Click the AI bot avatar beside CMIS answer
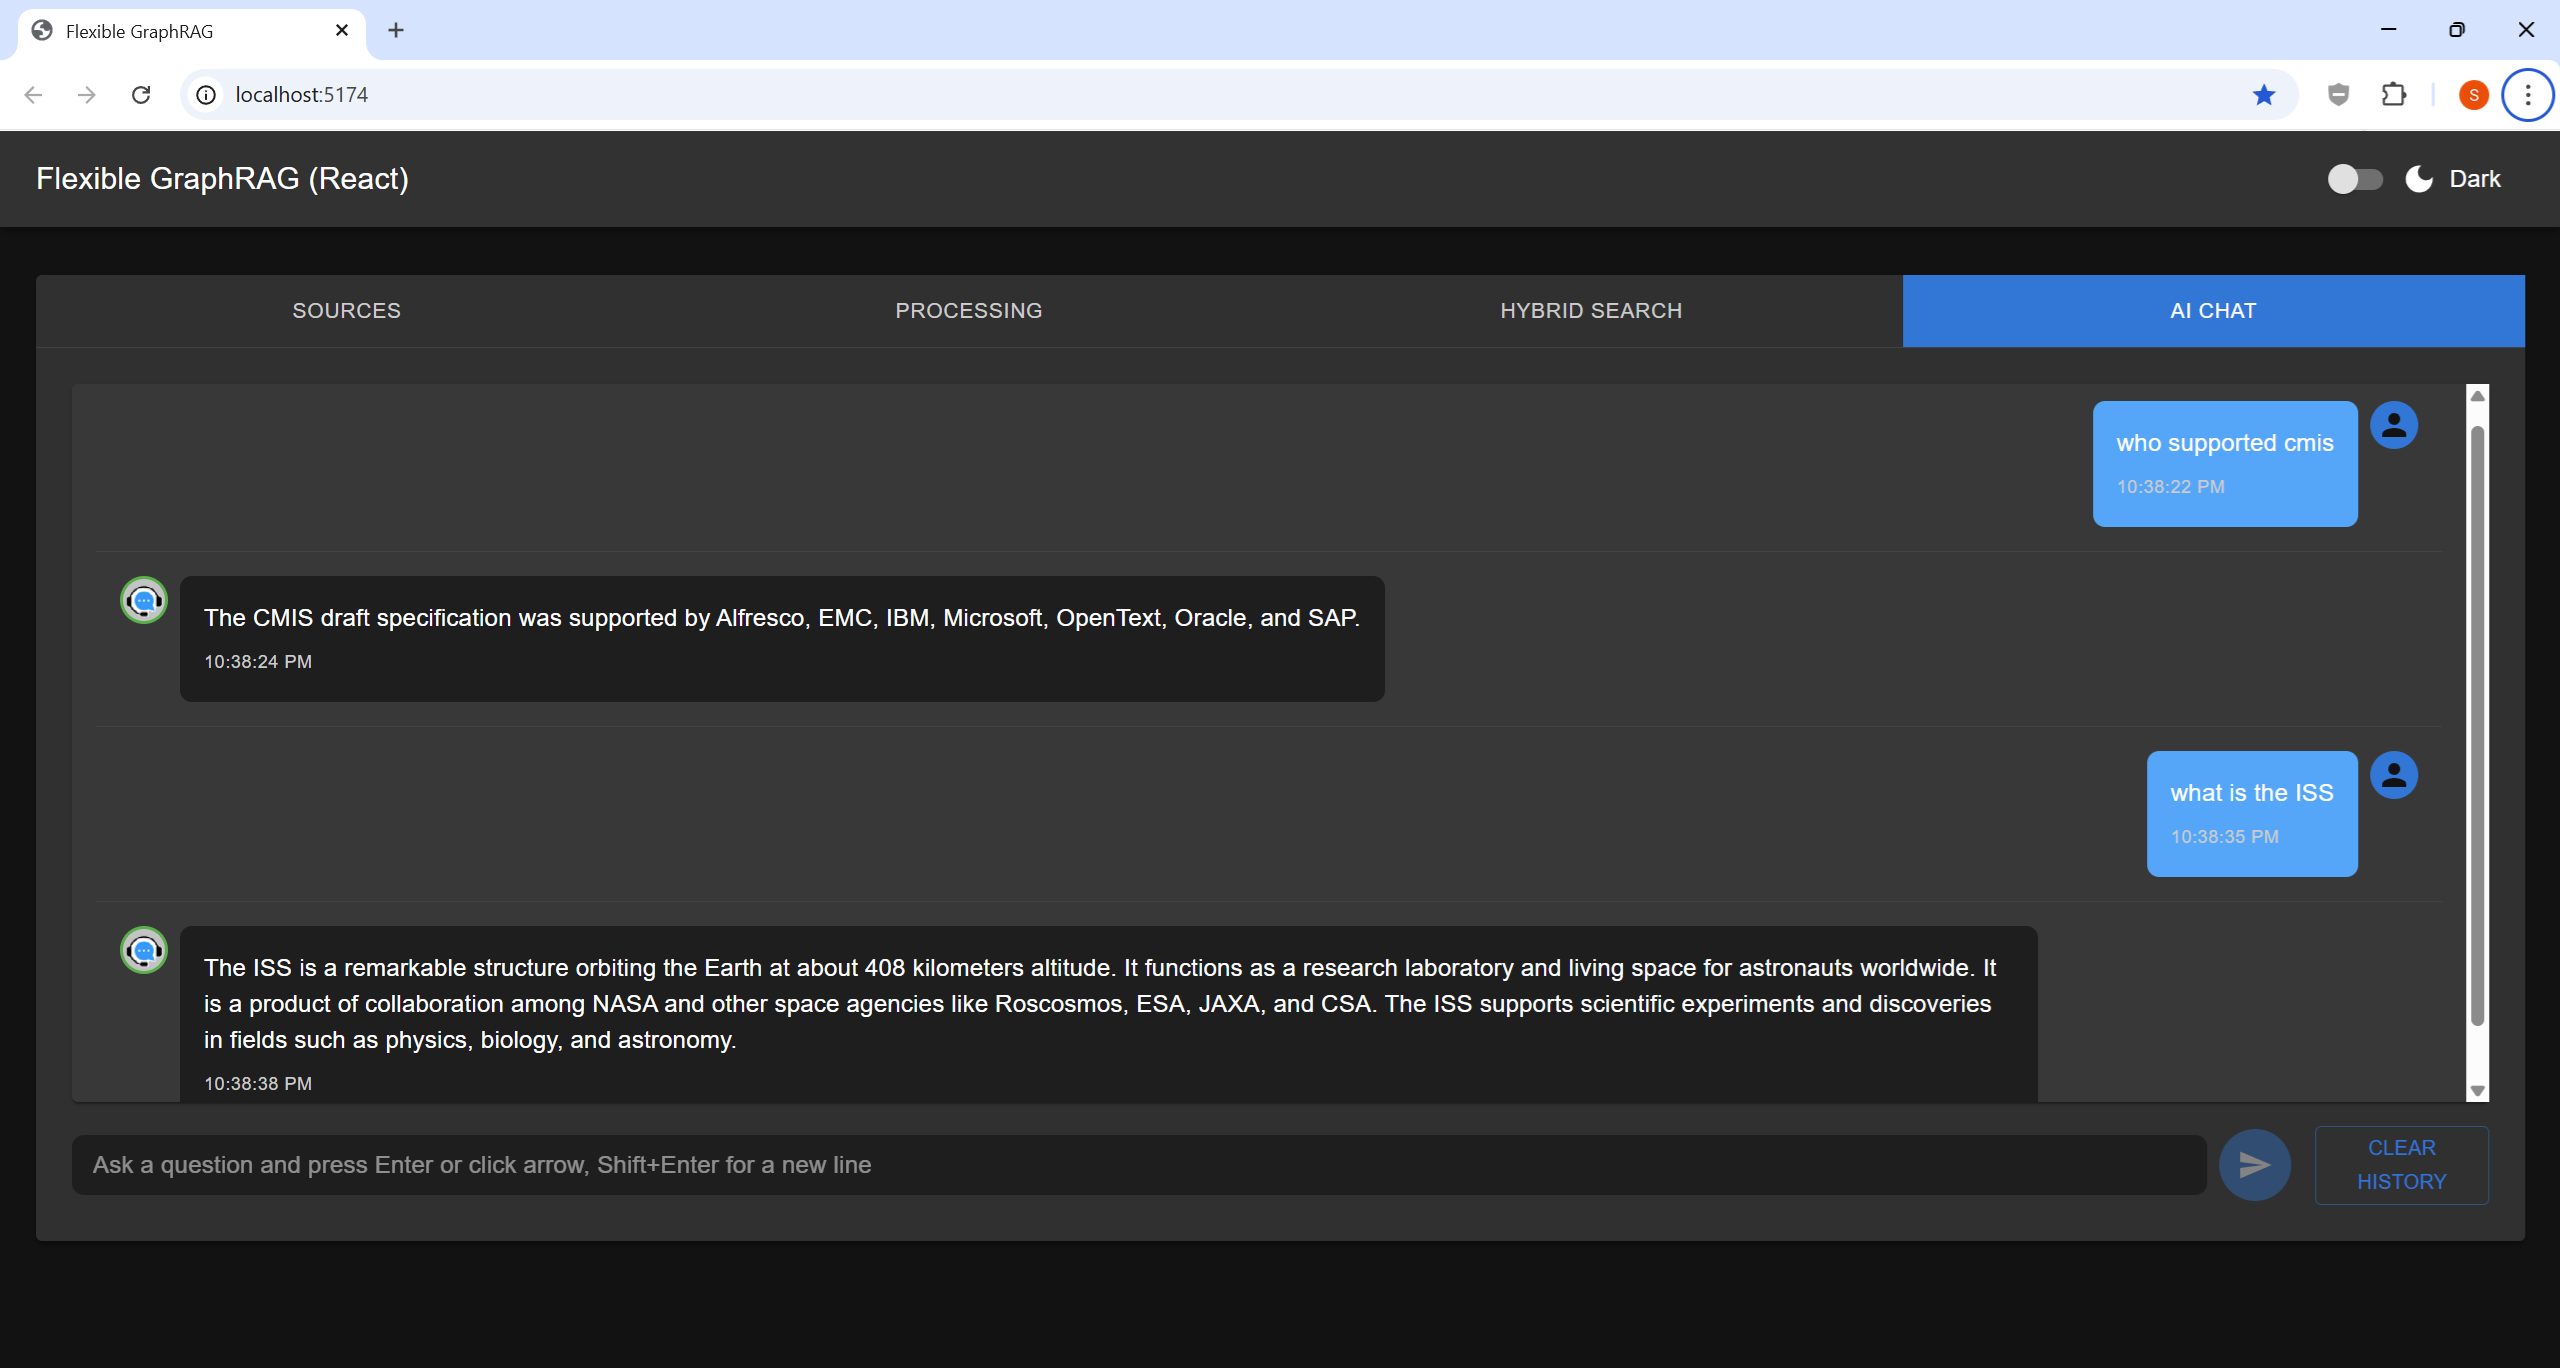The image size is (2560, 1368). coord(144,600)
